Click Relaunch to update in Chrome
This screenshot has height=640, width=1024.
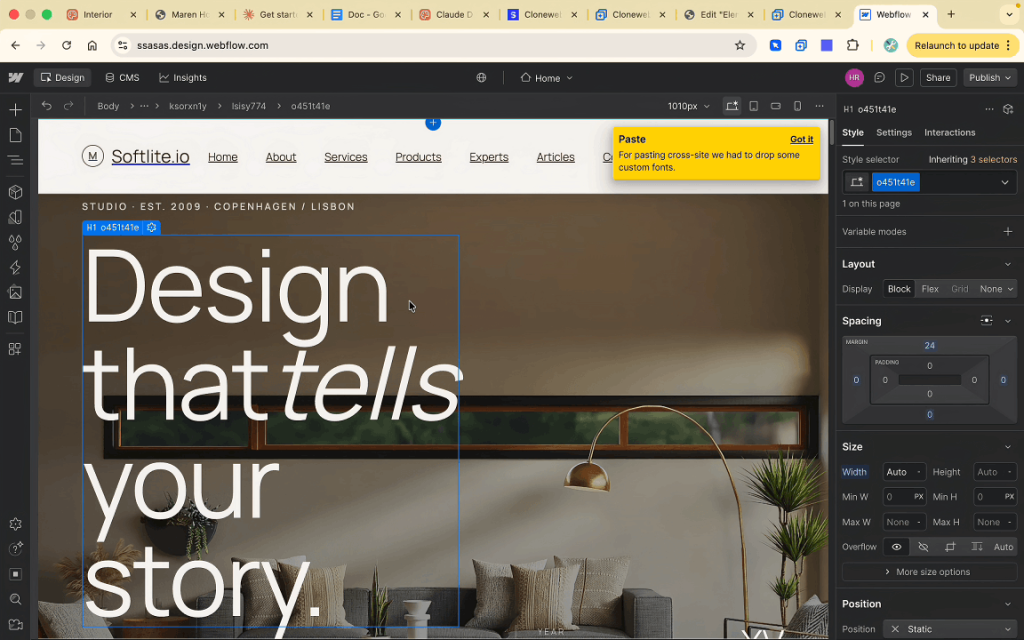(963, 46)
